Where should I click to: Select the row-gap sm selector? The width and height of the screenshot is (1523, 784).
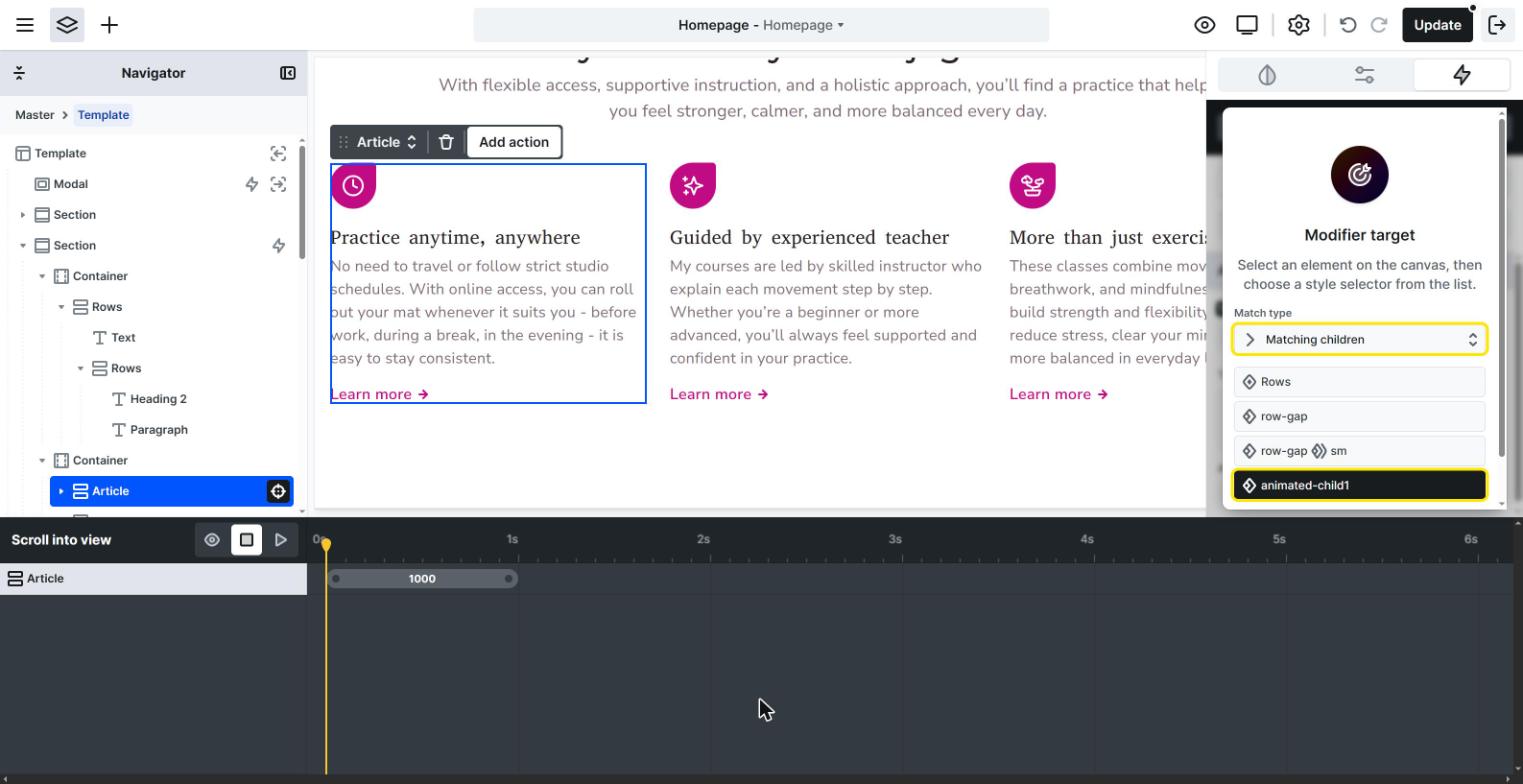(x=1360, y=451)
